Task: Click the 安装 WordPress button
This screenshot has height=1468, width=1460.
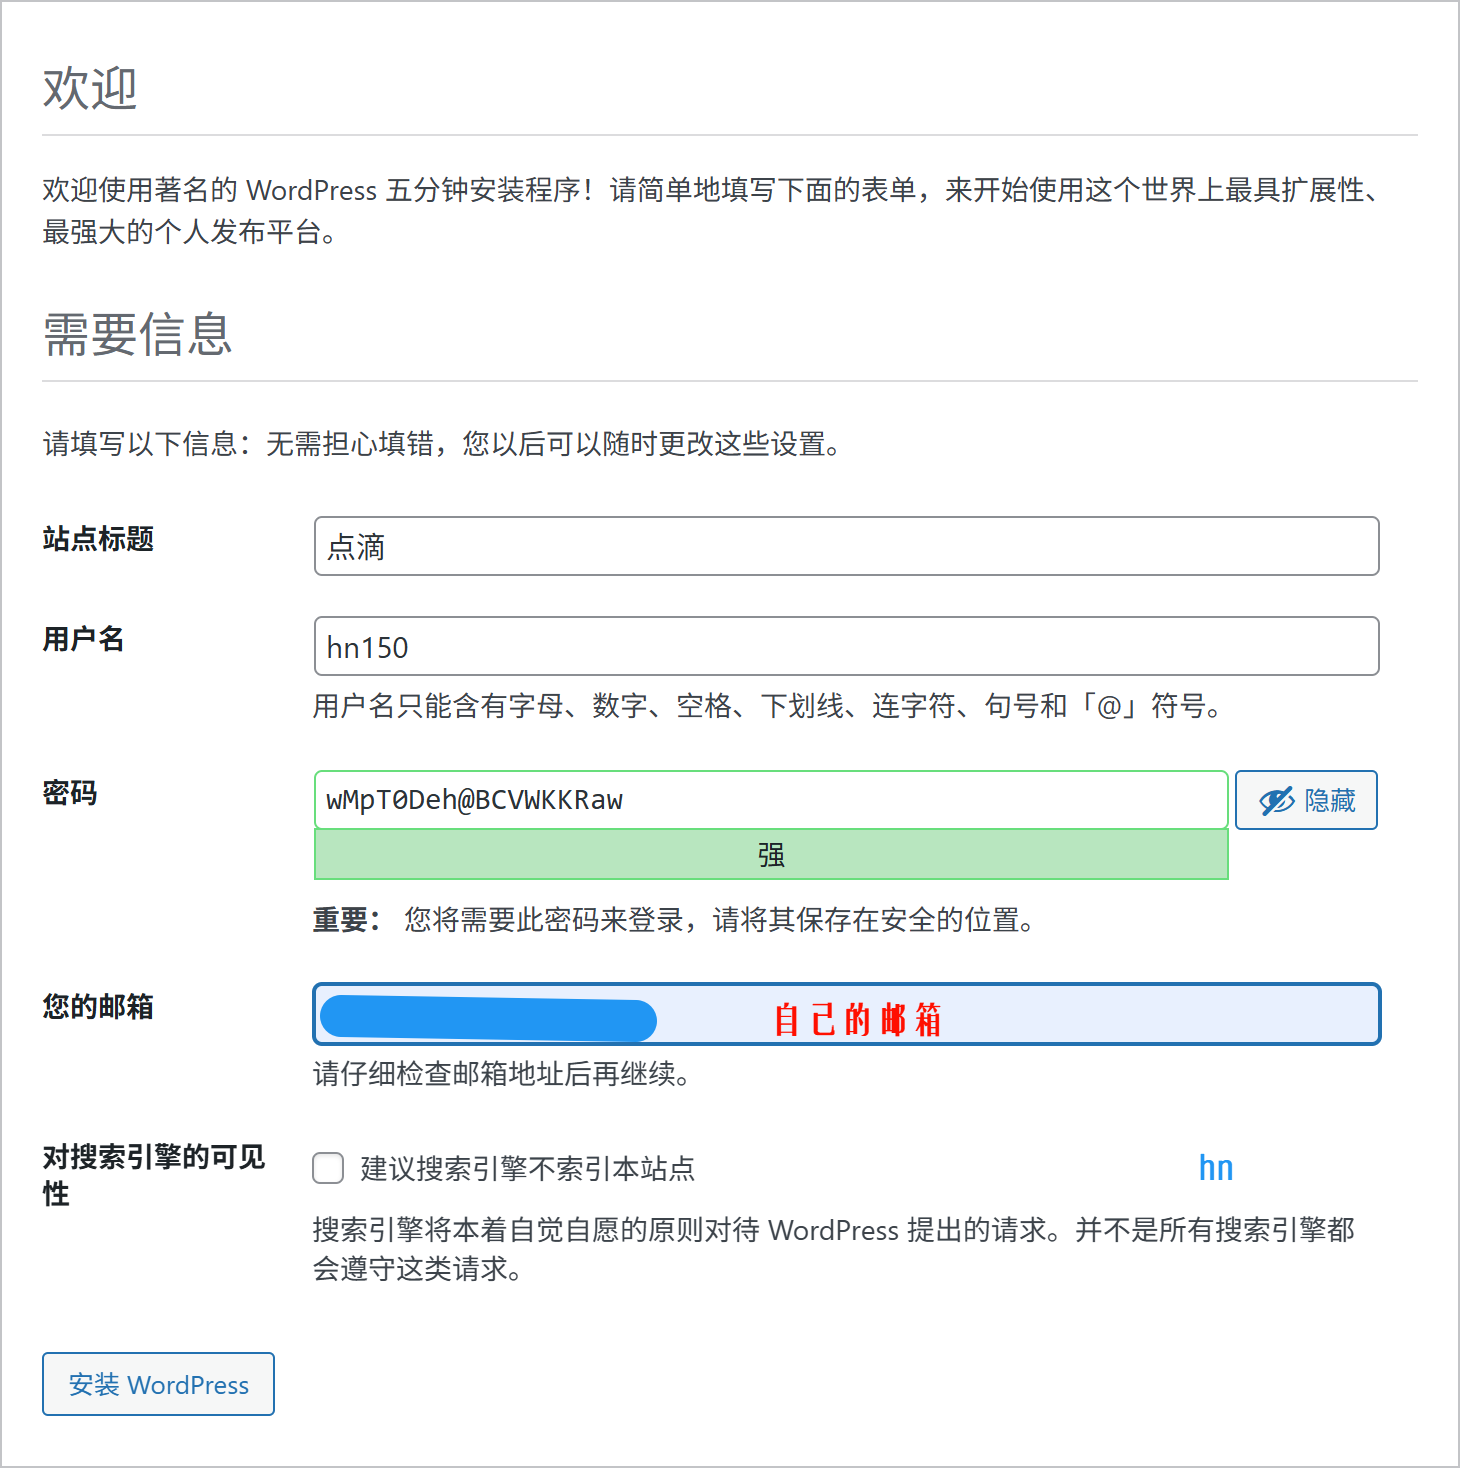Action: (x=158, y=1384)
